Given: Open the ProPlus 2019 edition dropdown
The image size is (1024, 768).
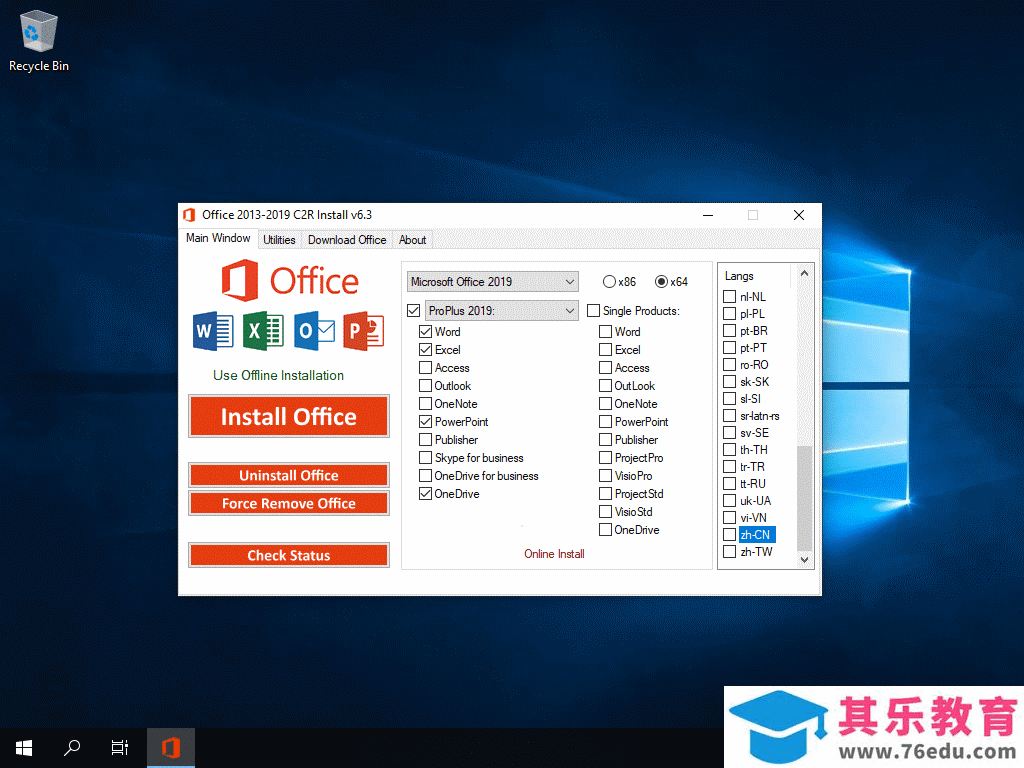Looking at the screenshot, I should click(x=502, y=310).
